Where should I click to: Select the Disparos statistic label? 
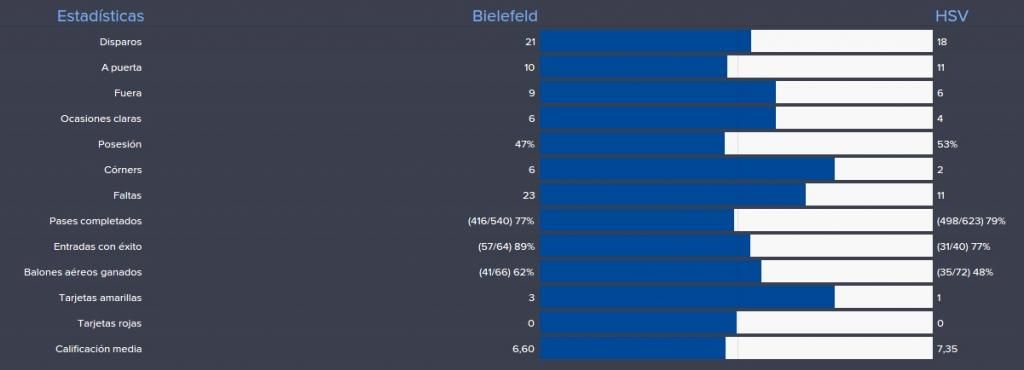coord(120,42)
